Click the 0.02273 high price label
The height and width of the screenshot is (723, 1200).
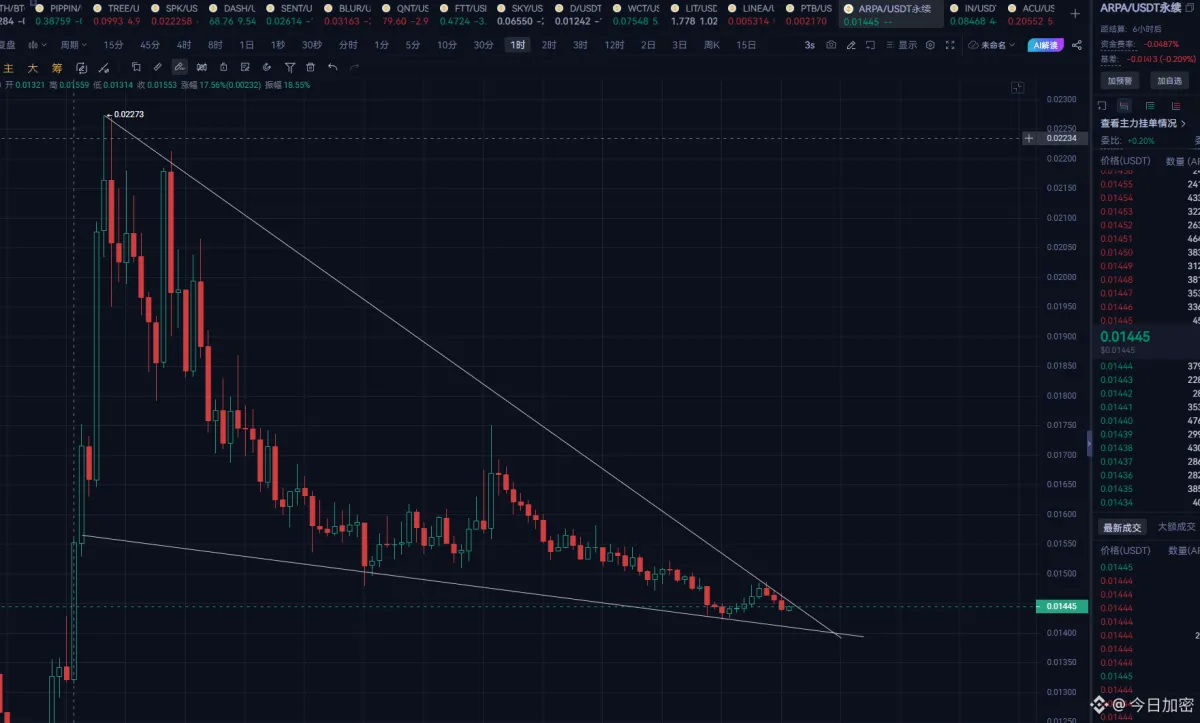[128, 115]
